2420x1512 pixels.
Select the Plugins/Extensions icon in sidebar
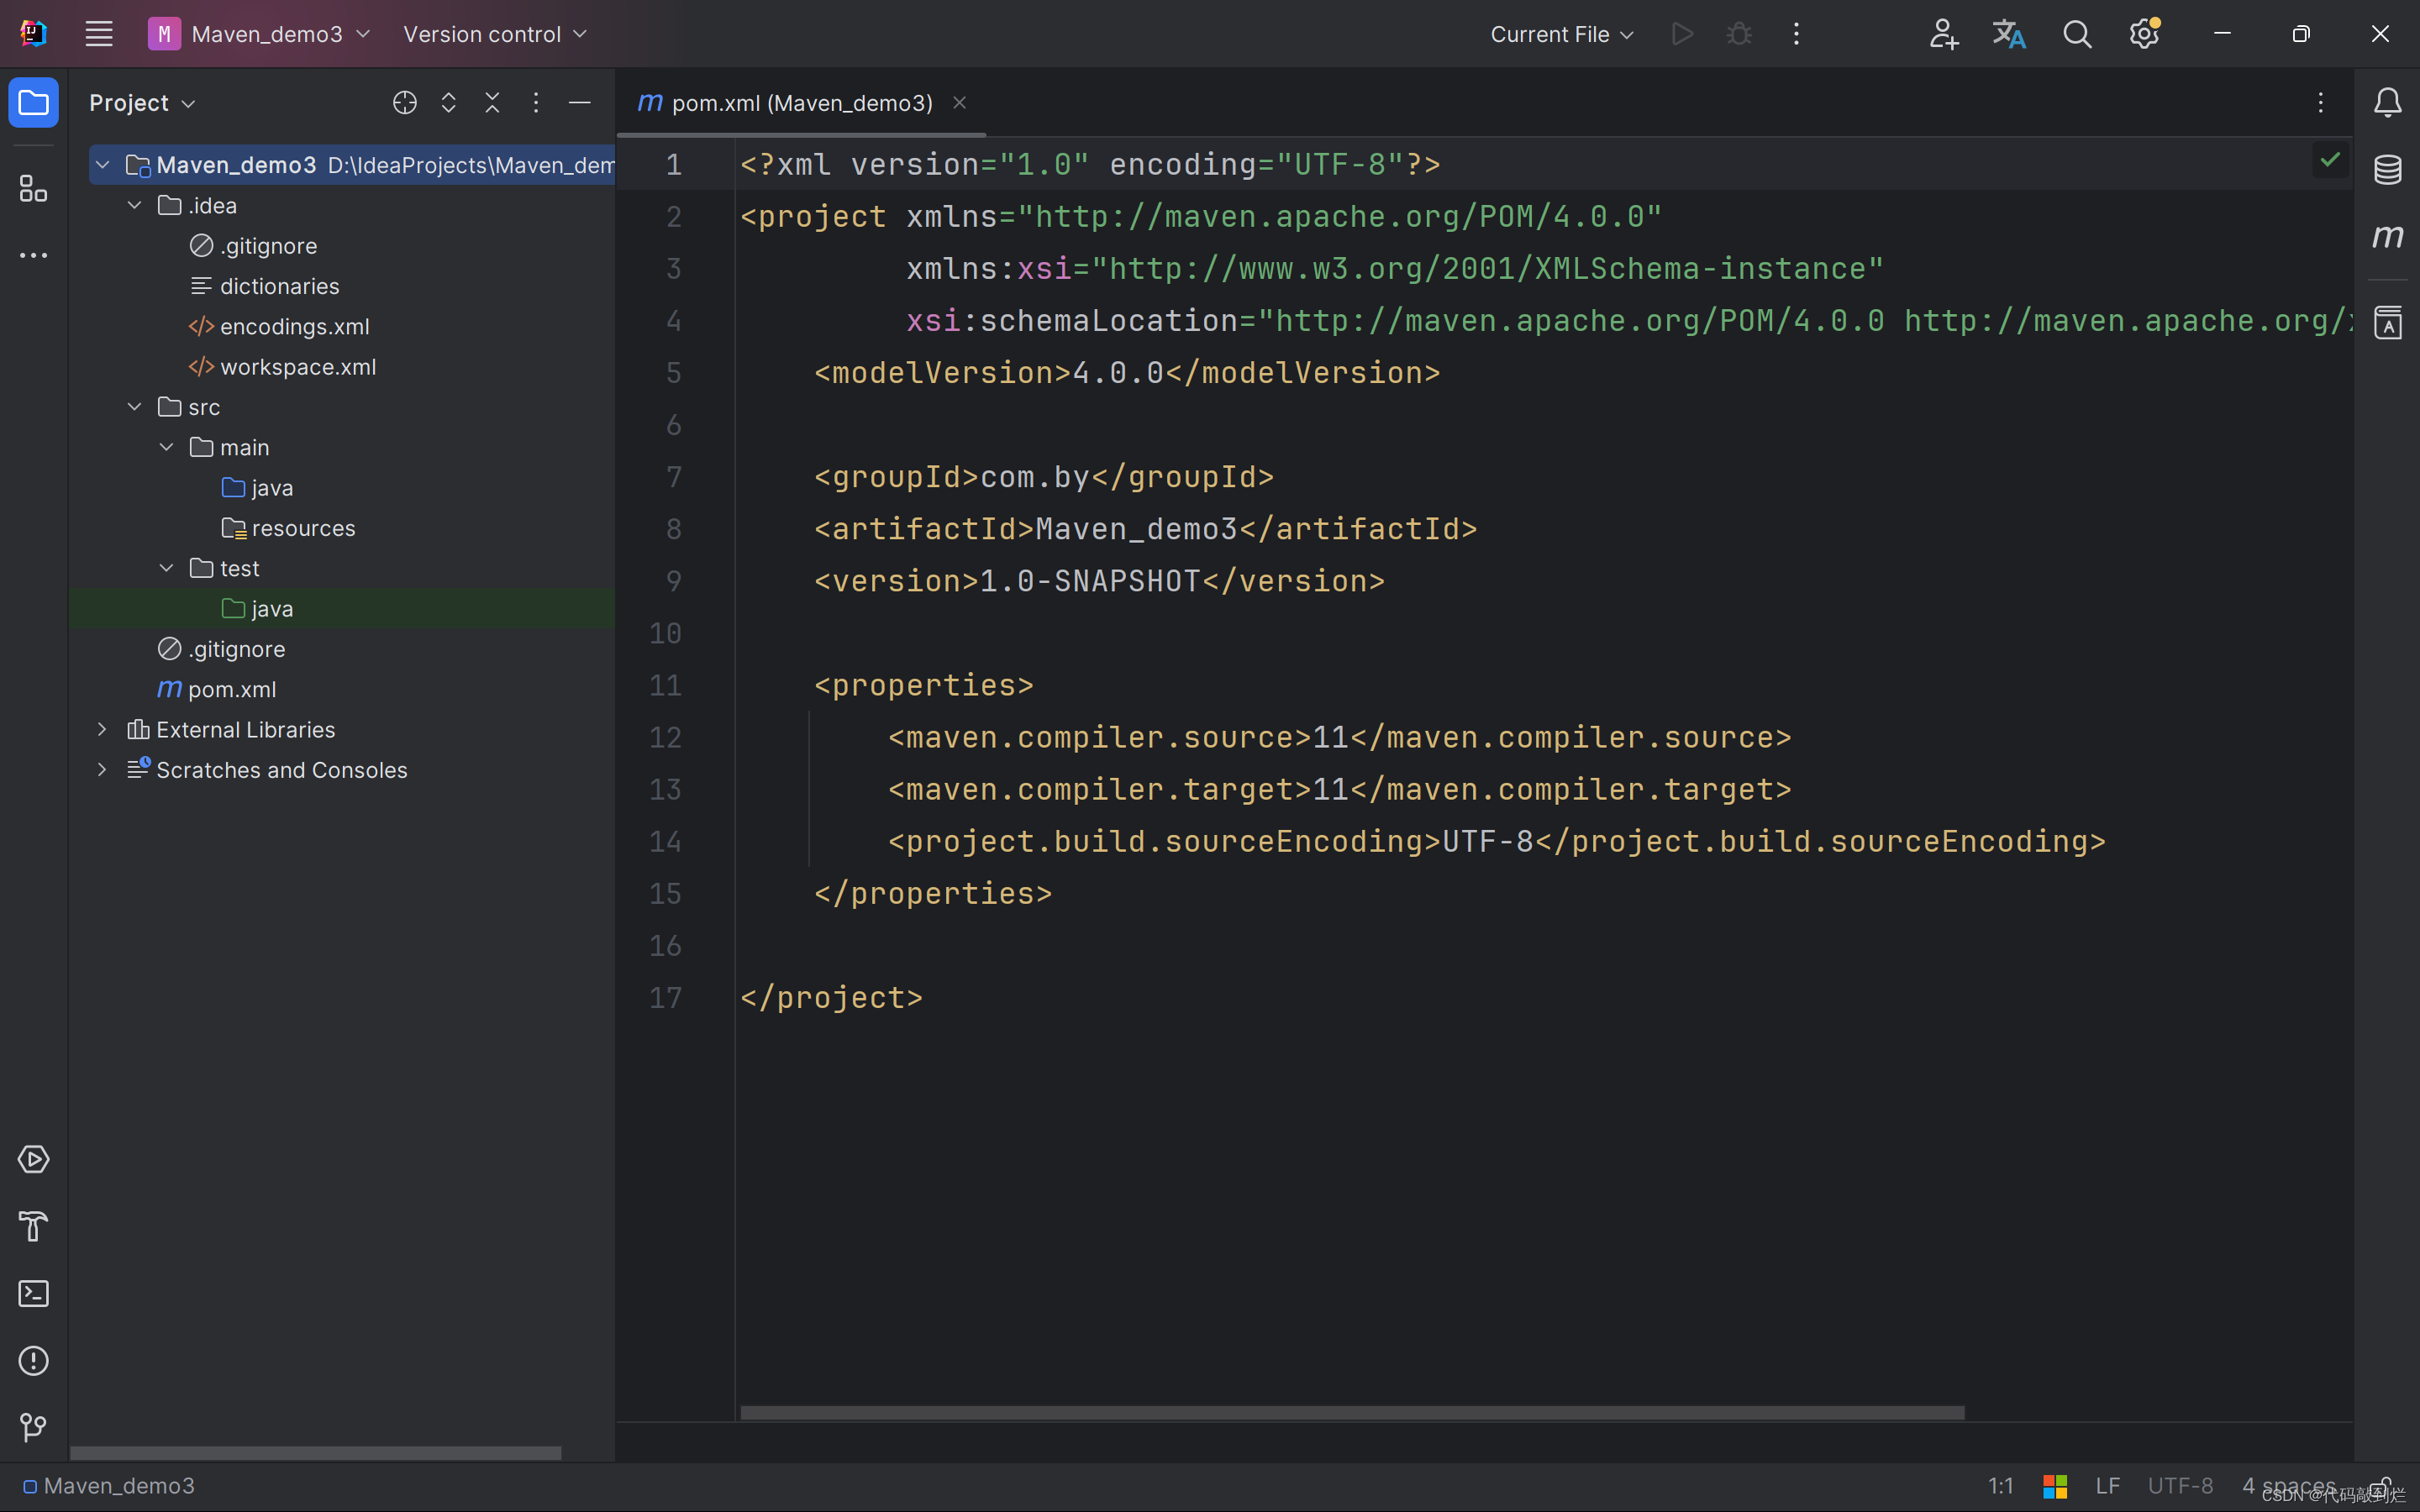(x=33, y=188)
